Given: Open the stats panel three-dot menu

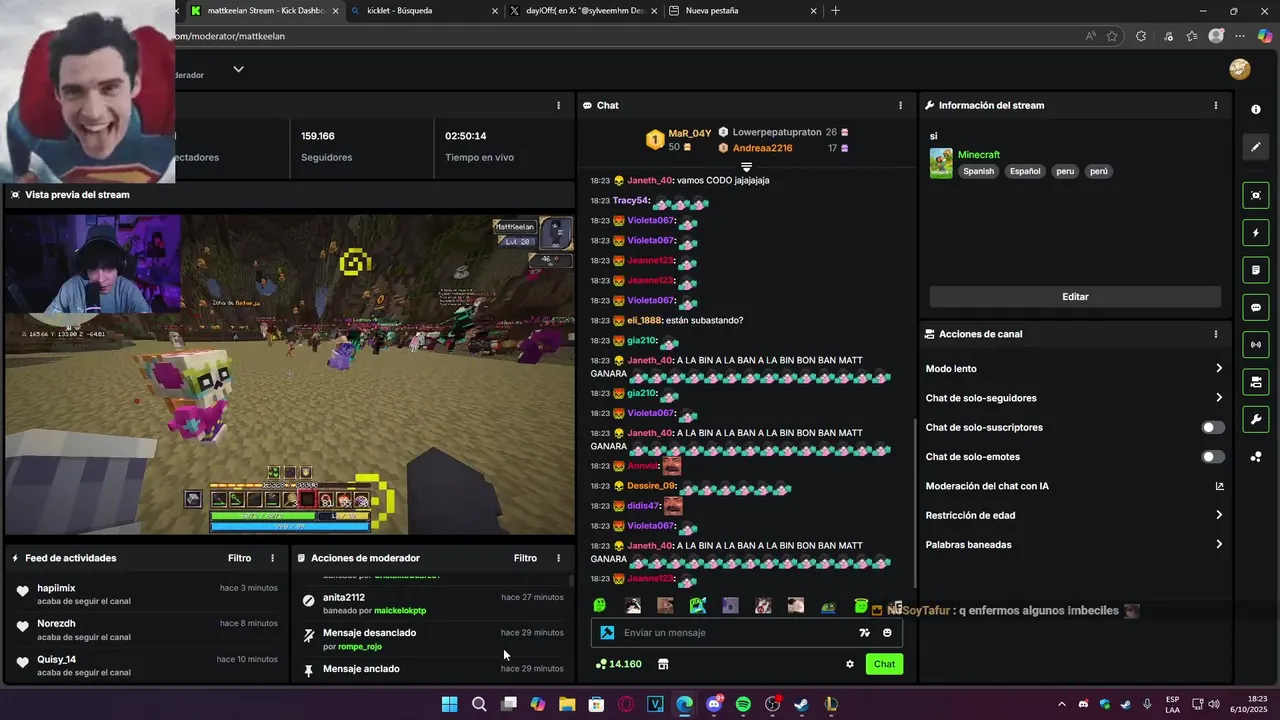Looking at the screenshot, I should 558,105.
